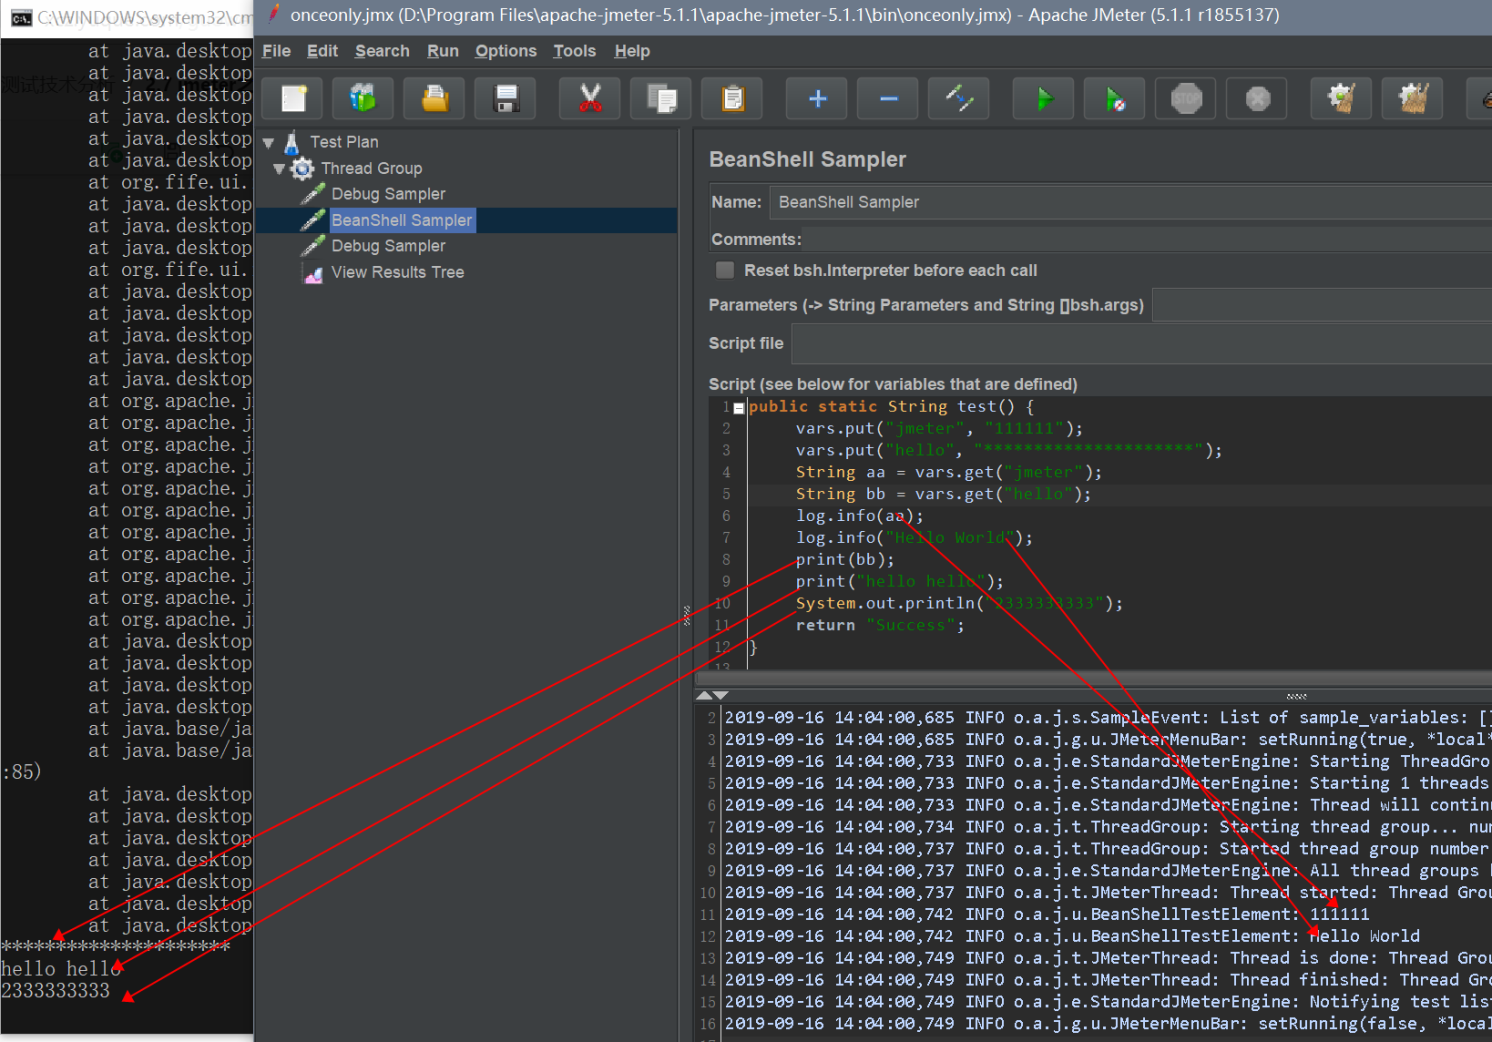This screenshot has height=1042, width=1492.
Task: Click the Shutdown test icon
Action: click(x=1257, y=98)
